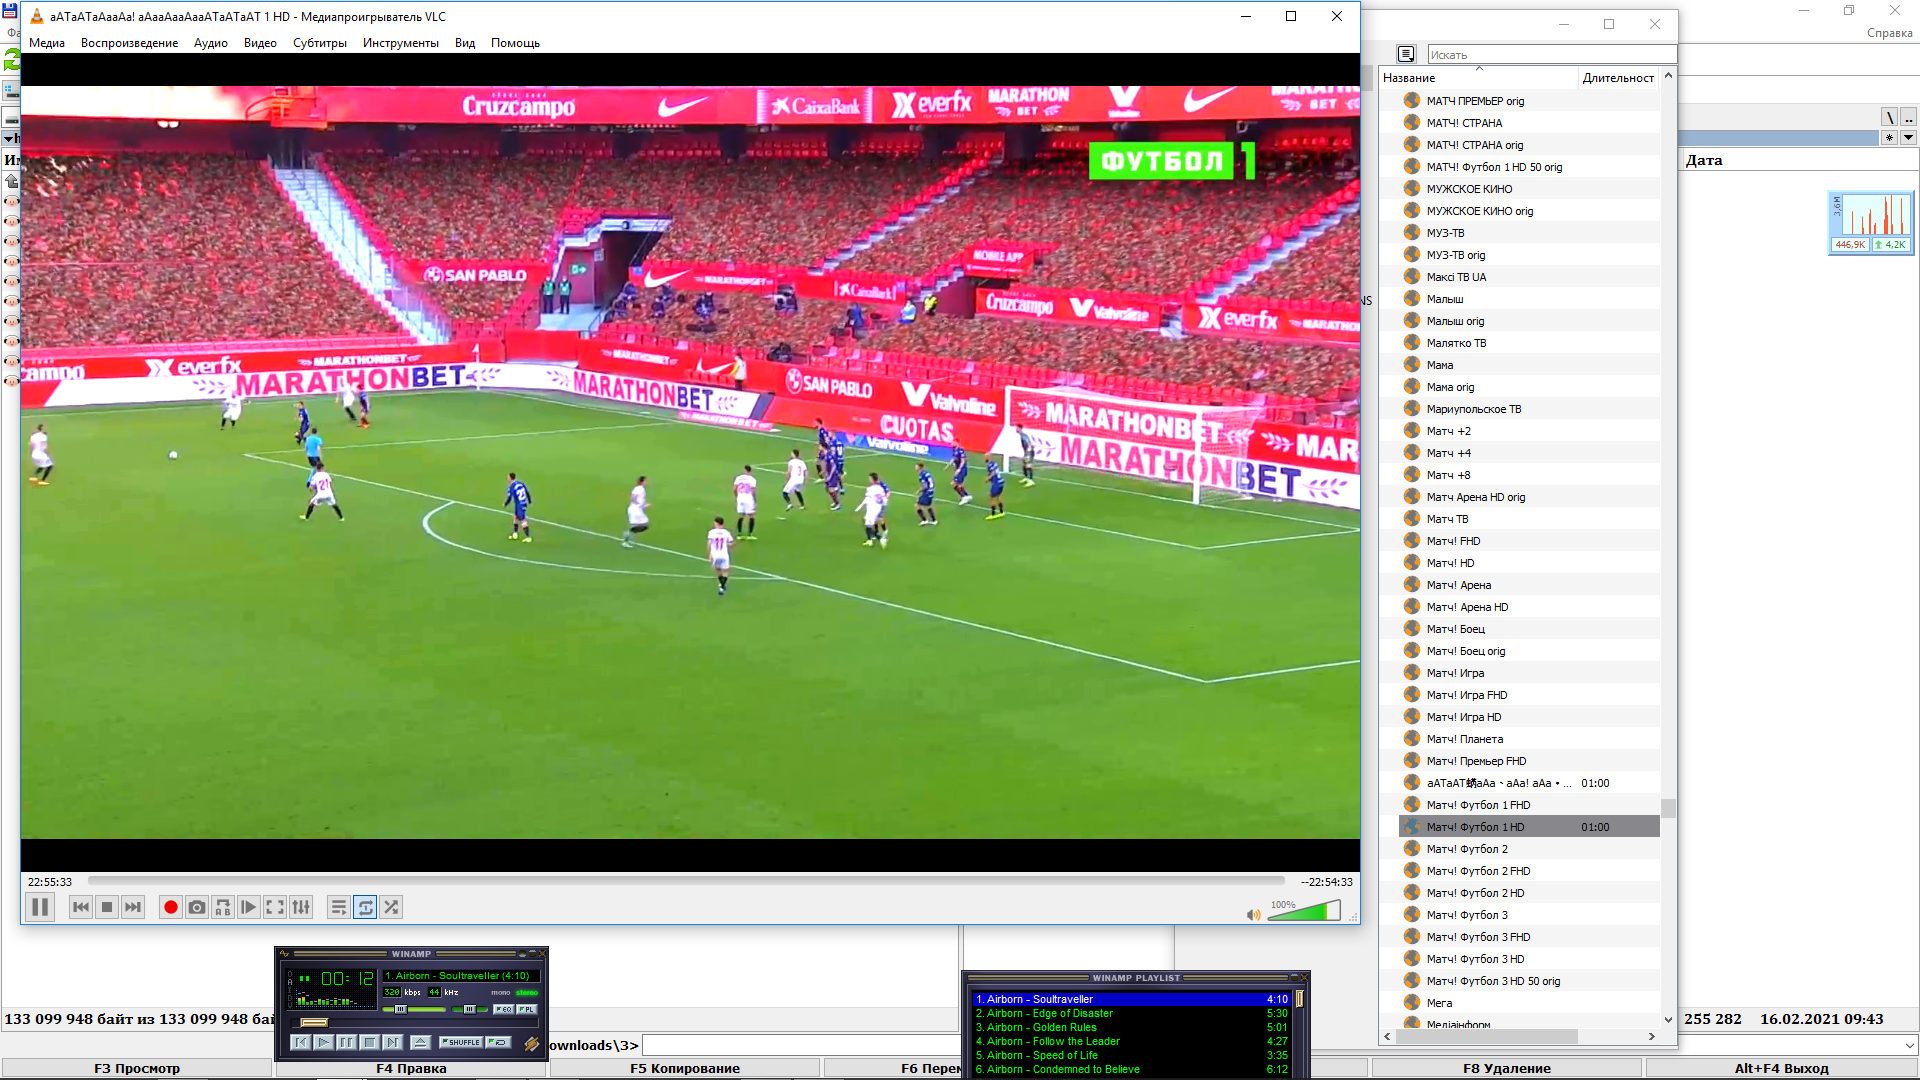
Task: Take a snapshot with the camera icon
Action: 197,907
